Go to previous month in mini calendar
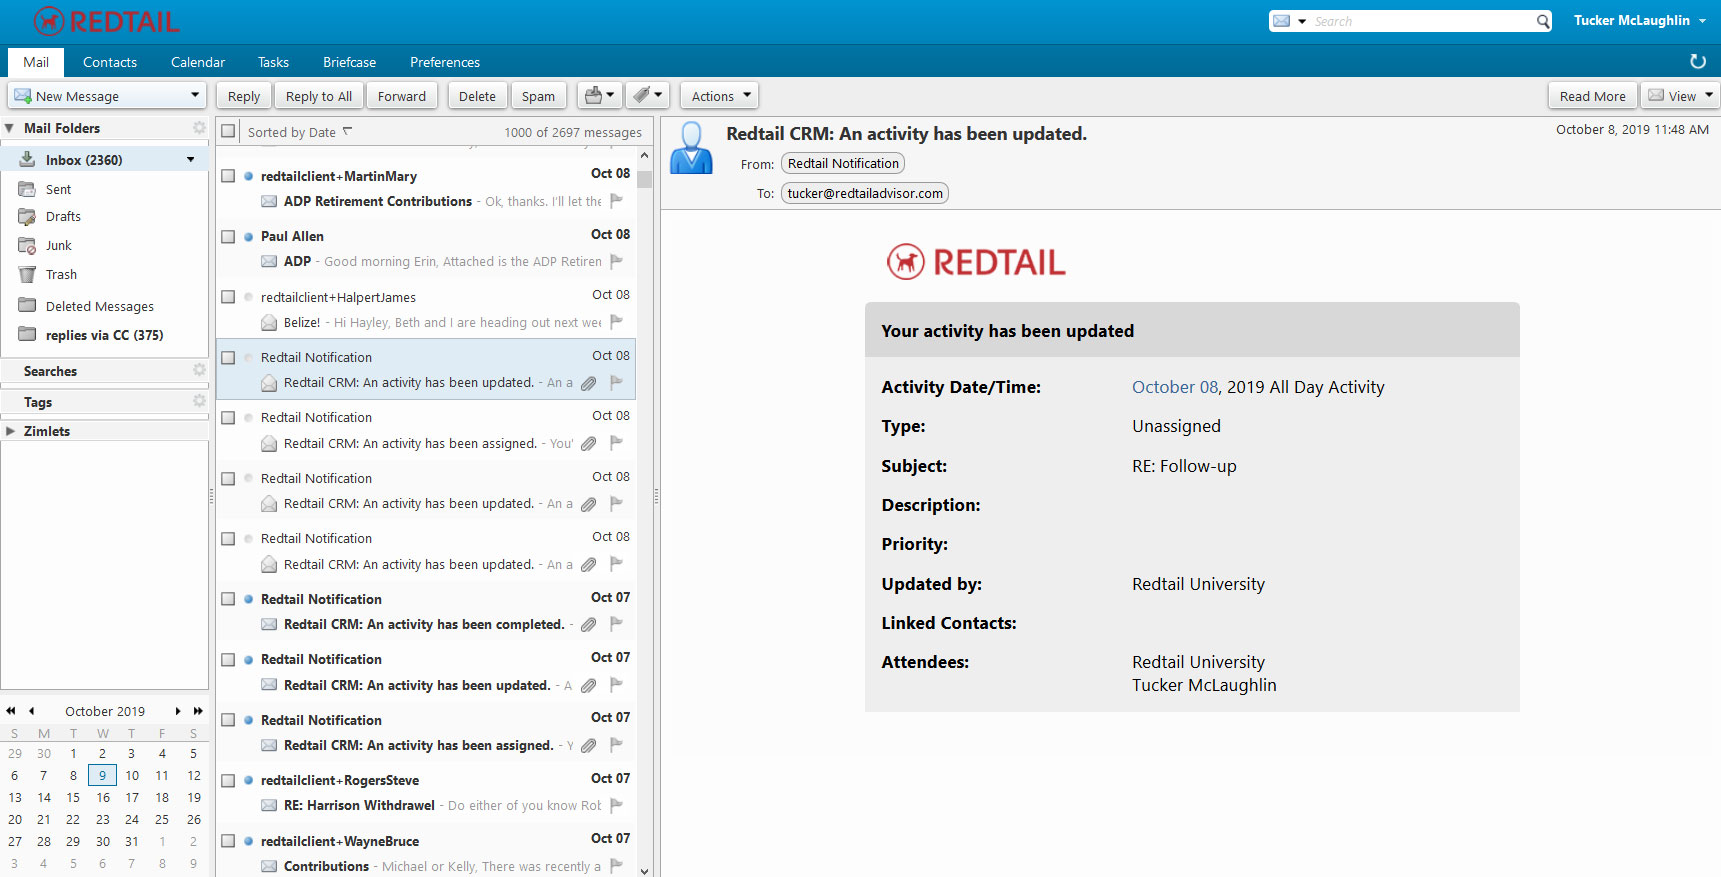 32,711
